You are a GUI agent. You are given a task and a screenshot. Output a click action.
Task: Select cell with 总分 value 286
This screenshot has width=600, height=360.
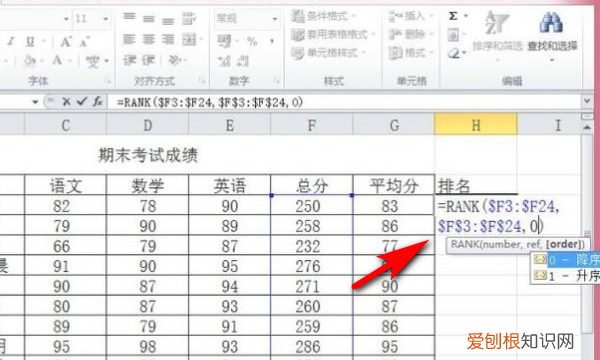click(x=312, y=346)
